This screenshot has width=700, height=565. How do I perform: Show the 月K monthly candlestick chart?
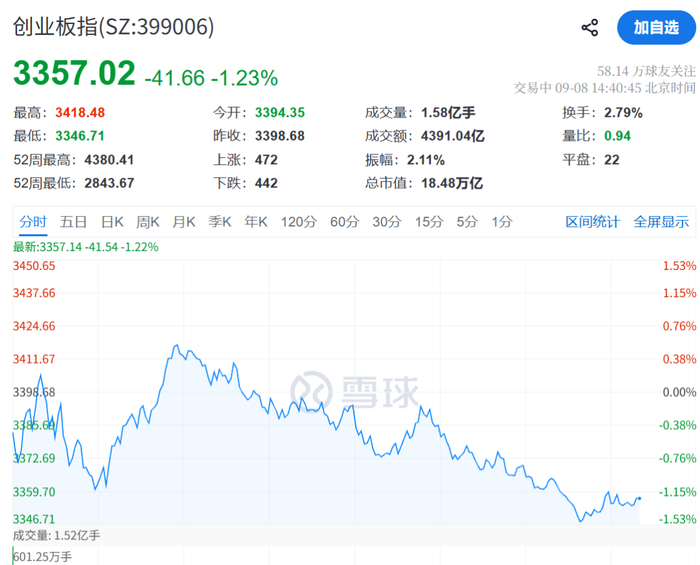[x=184, y=221]
